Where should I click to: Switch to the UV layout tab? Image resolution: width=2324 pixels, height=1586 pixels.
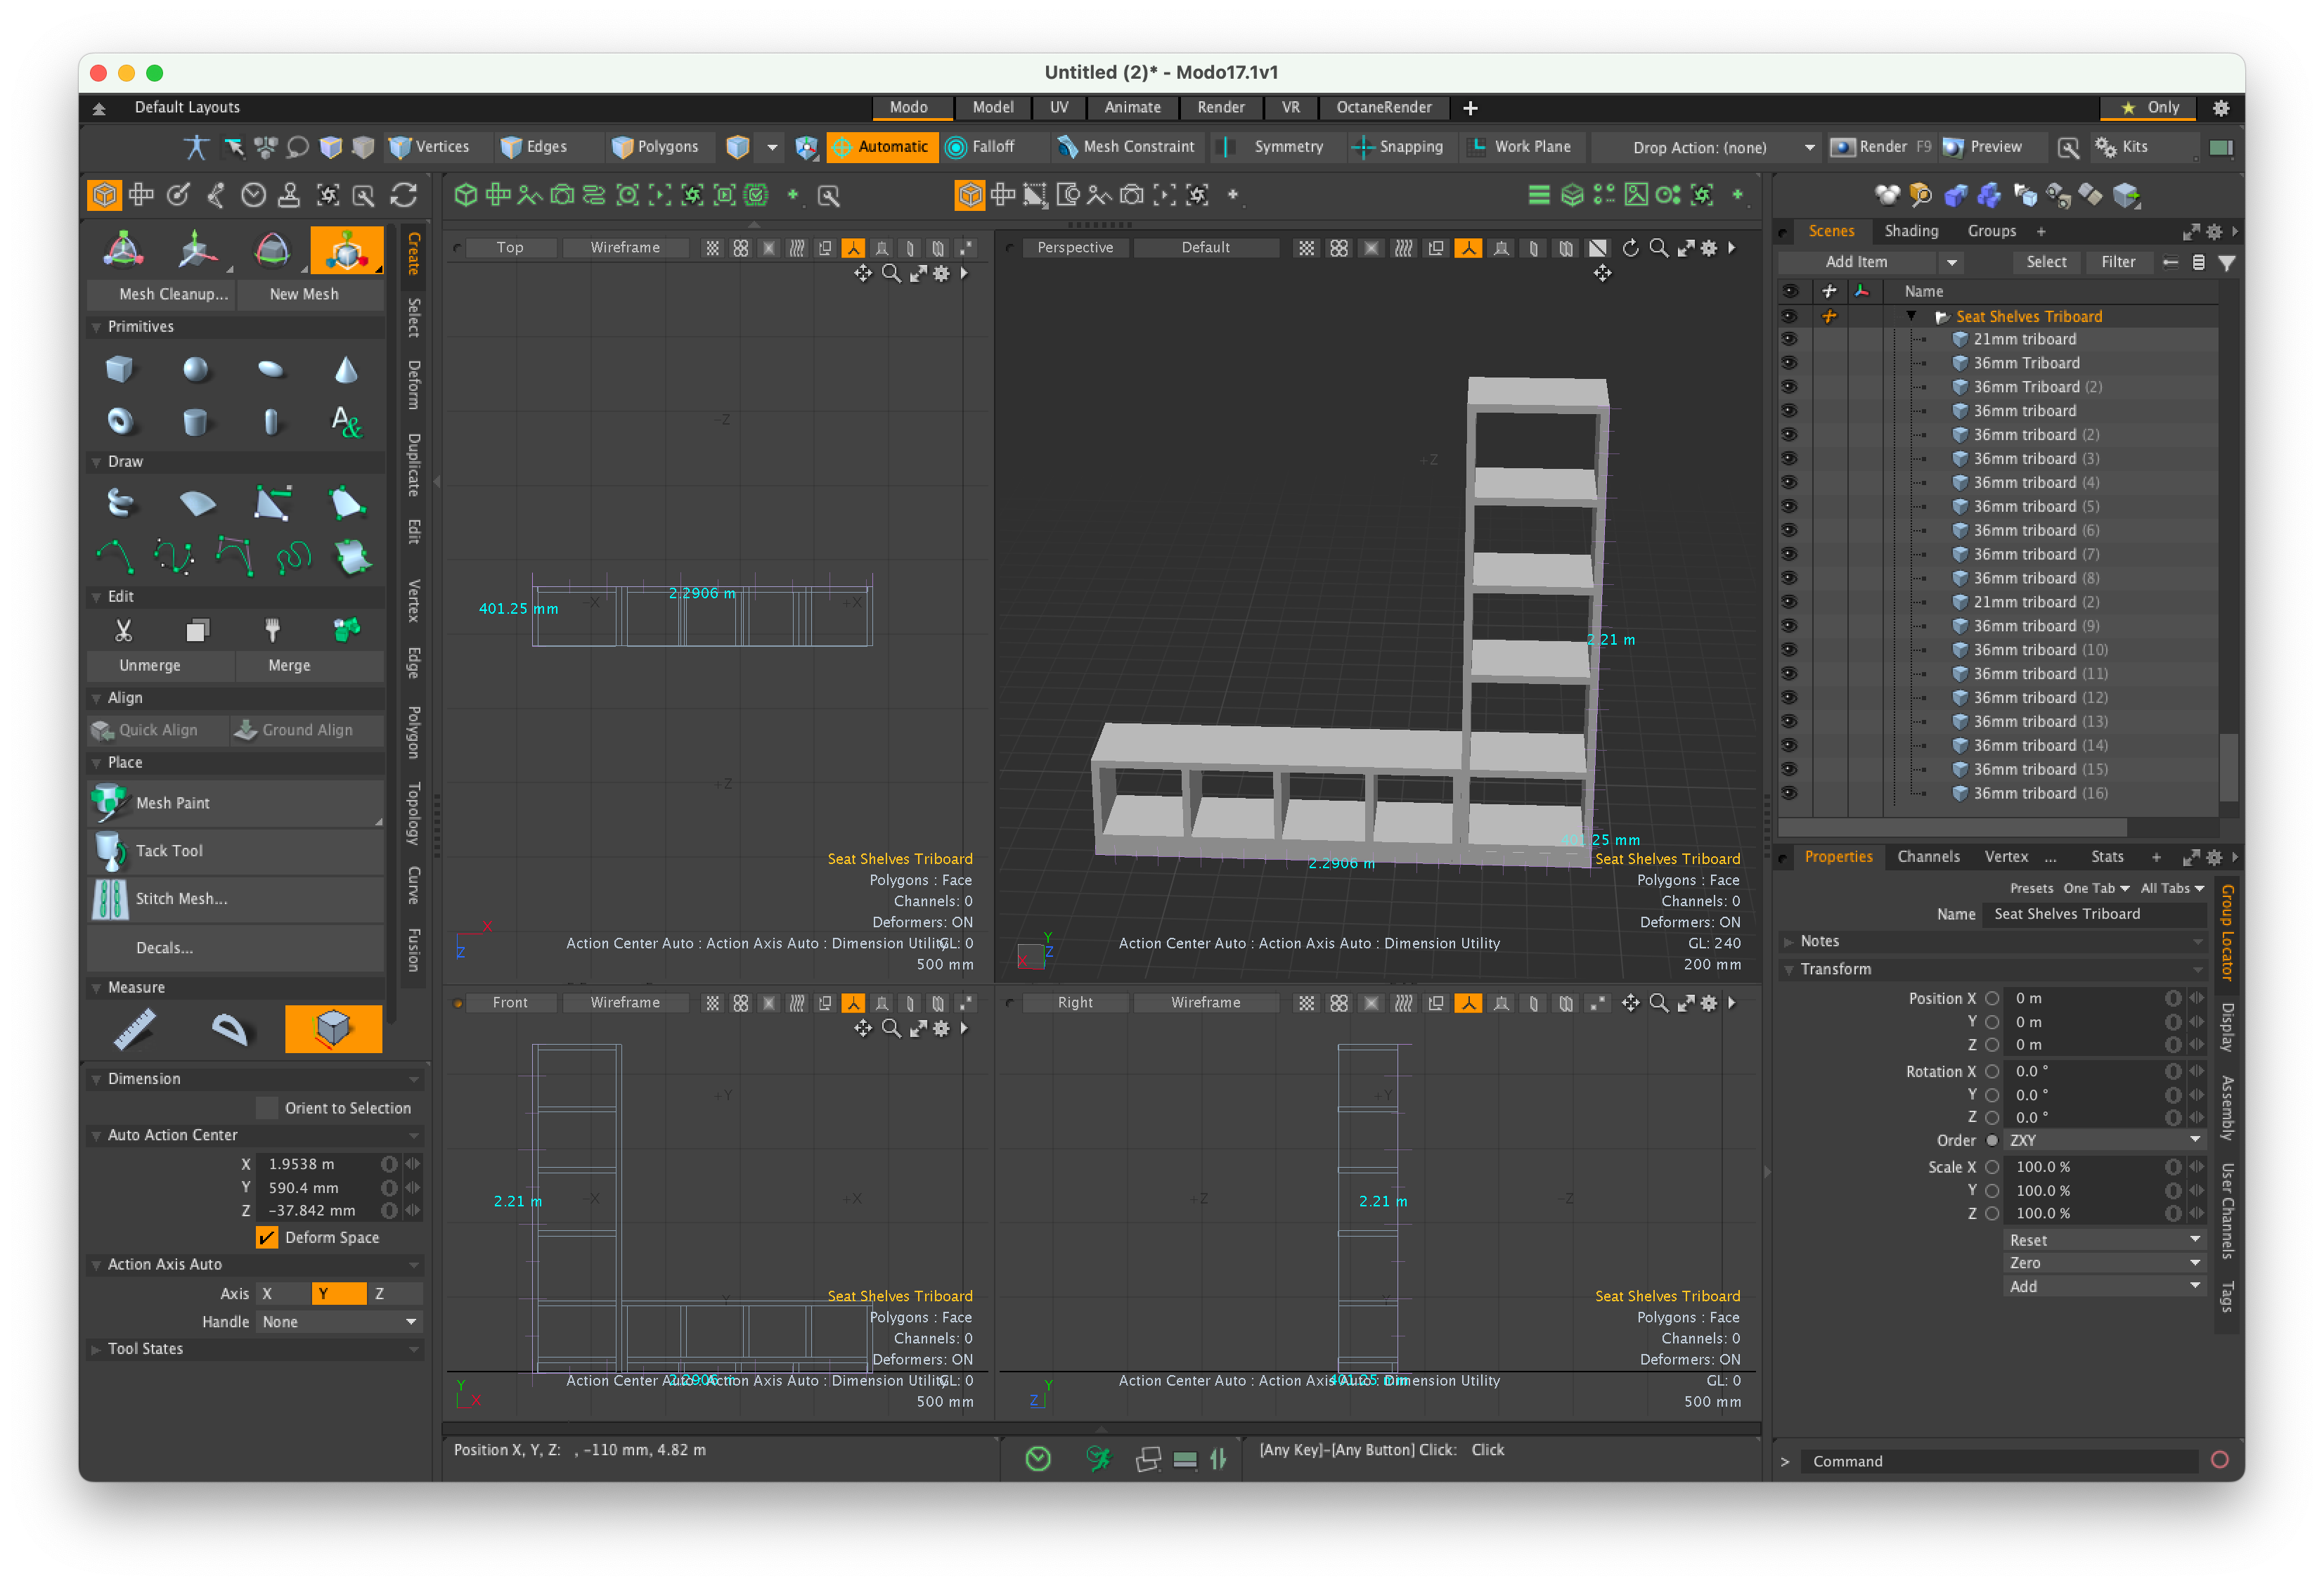(1059, 107)
